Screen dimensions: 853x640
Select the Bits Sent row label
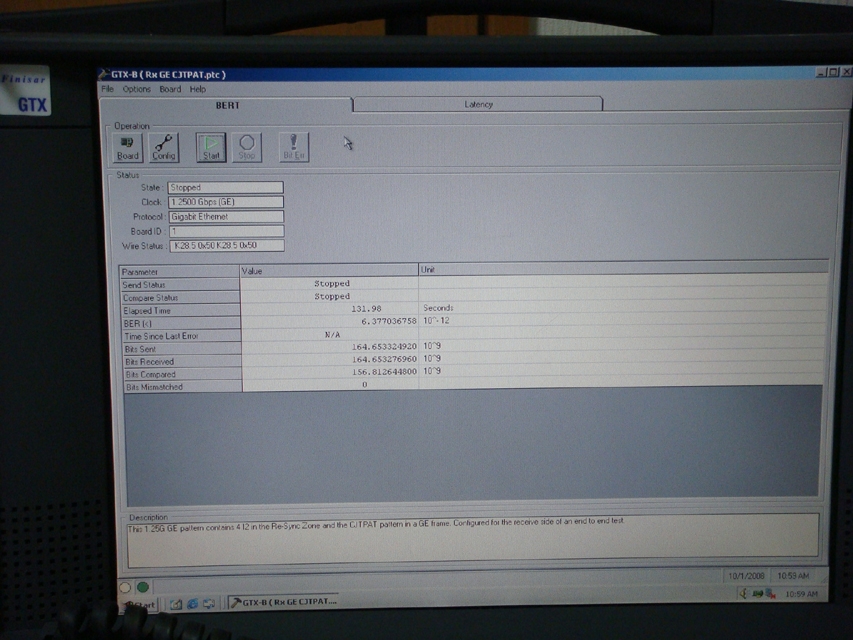tap(183, 349)
